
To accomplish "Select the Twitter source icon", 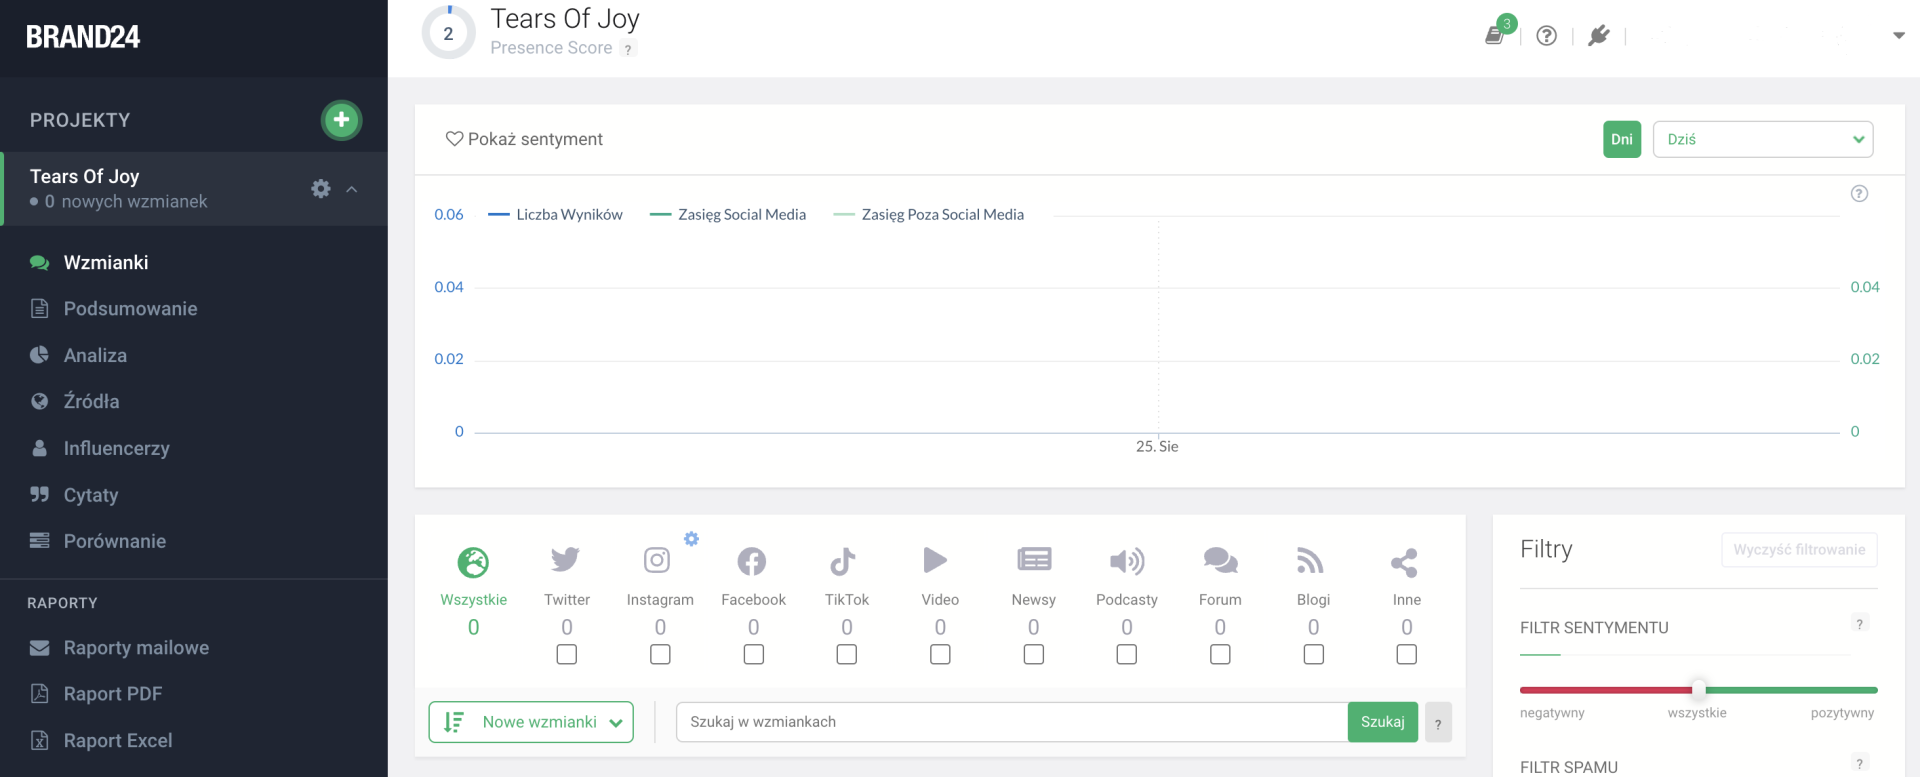I will coord(566,561).
